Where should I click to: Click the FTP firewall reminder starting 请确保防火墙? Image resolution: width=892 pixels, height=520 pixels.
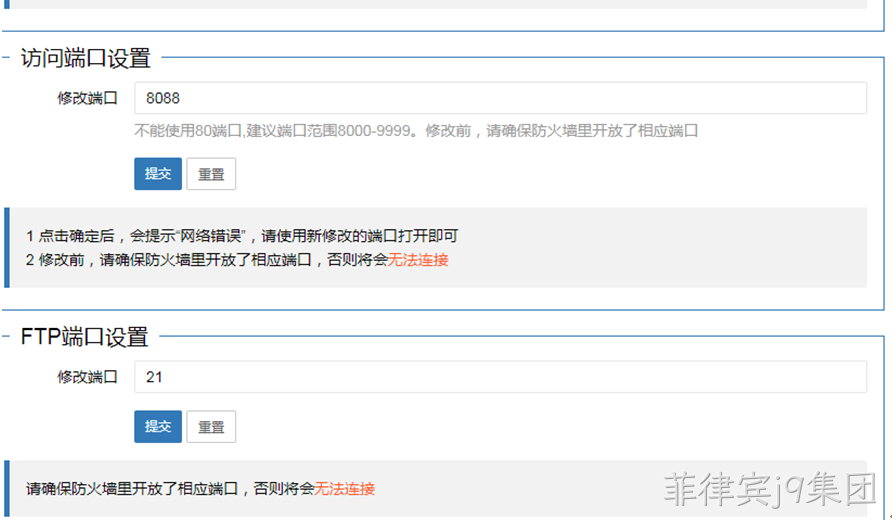200,489
